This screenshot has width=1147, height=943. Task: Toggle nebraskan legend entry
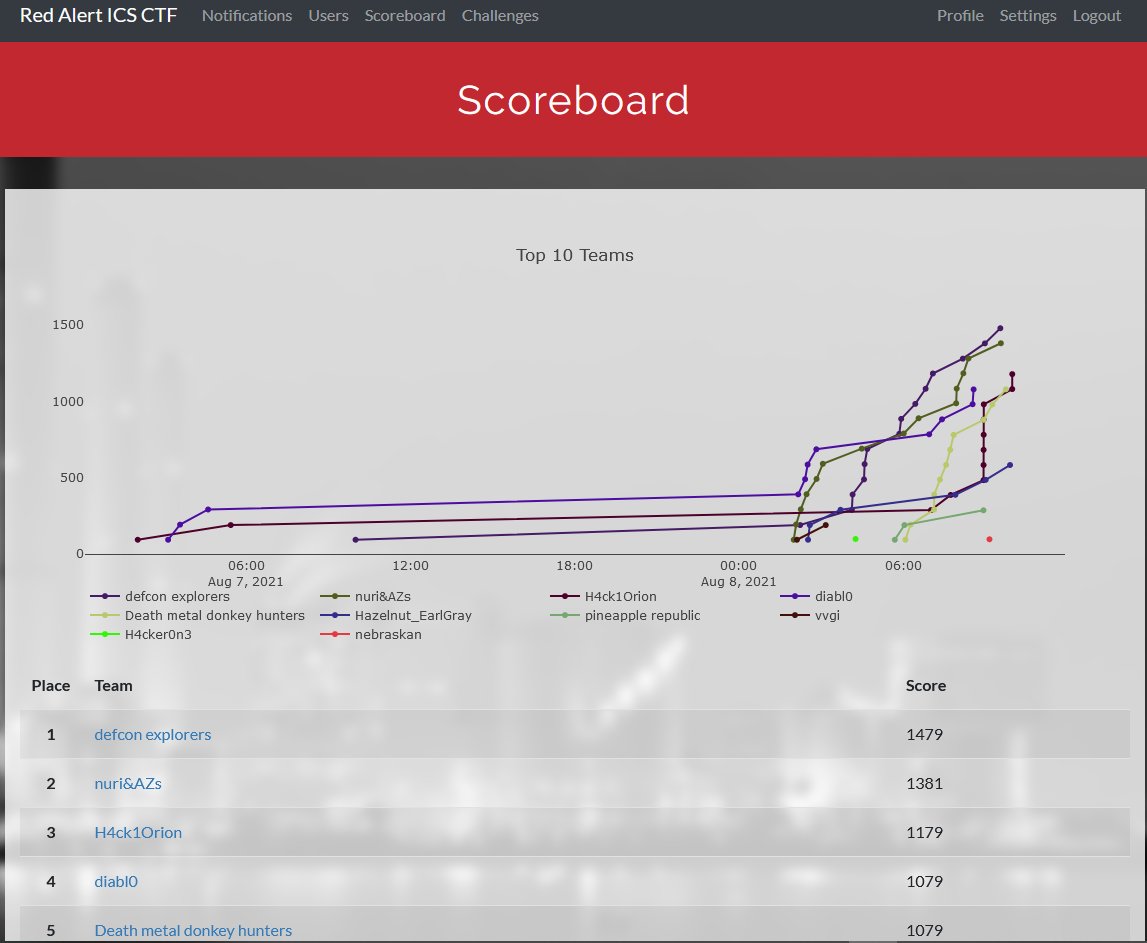tap(371, 634)
